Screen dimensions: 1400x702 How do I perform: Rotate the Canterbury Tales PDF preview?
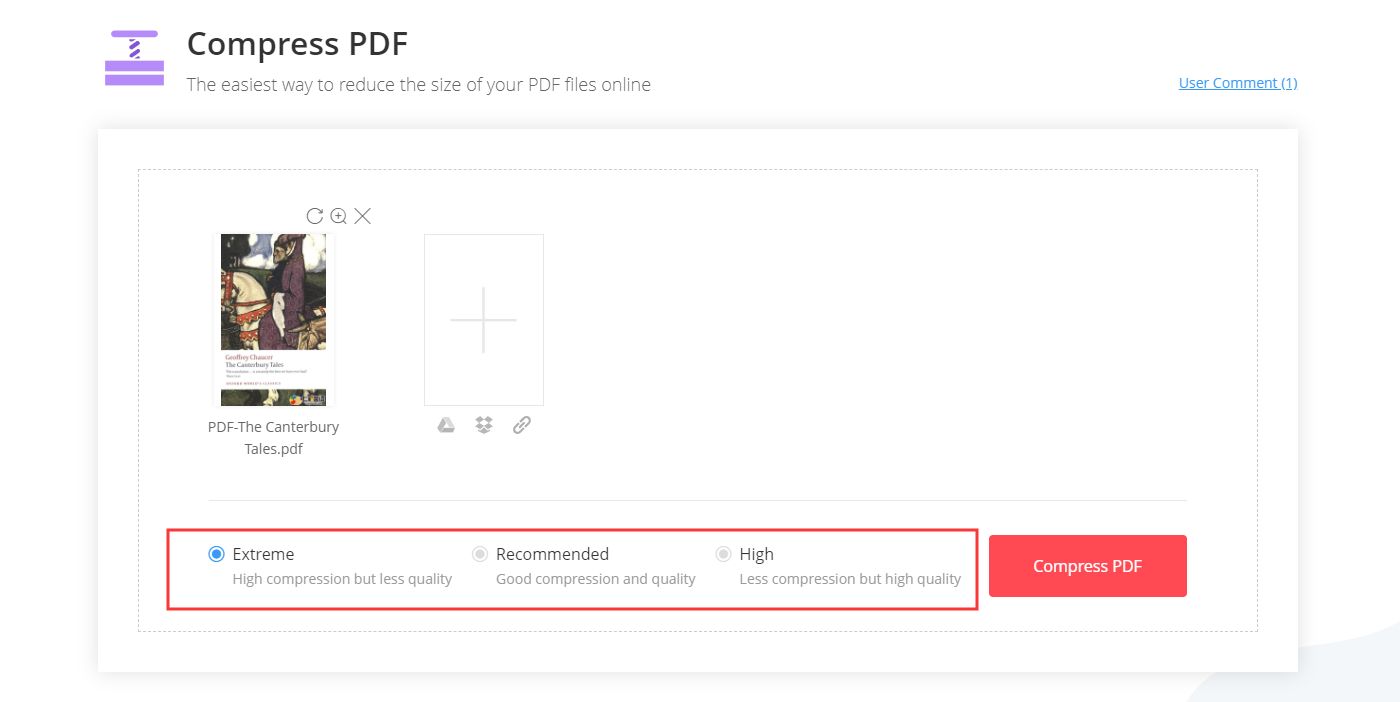tap(315, 215)
